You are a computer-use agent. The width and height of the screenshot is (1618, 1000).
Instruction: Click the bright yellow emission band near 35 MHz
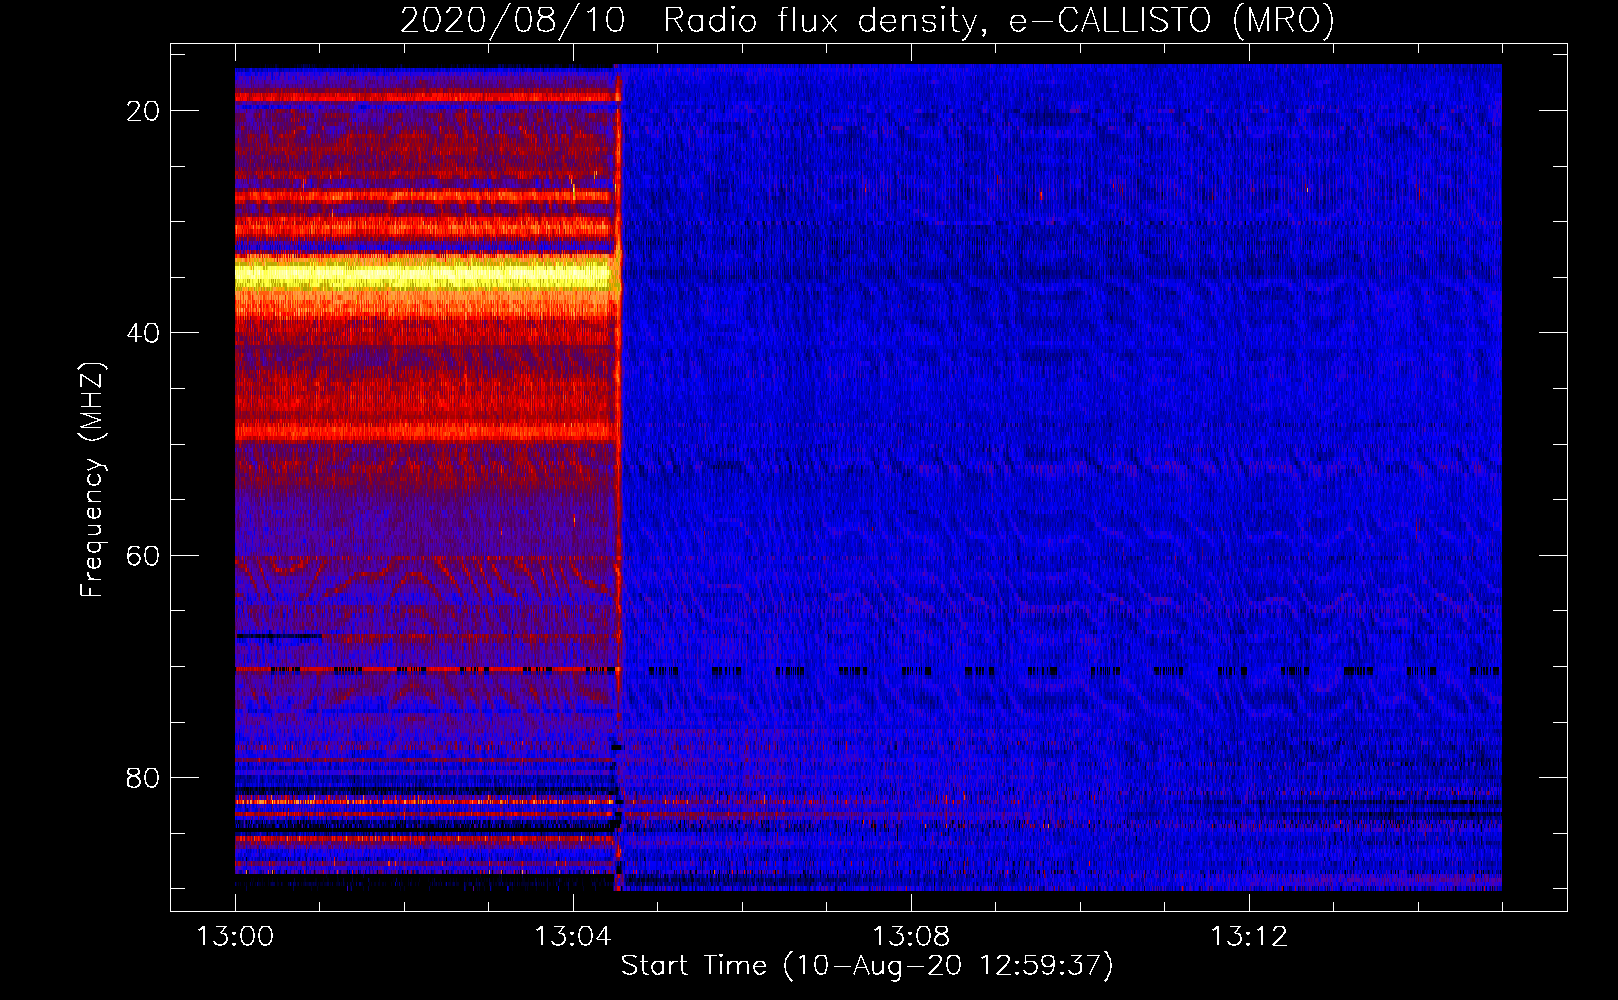click(425, 274)
